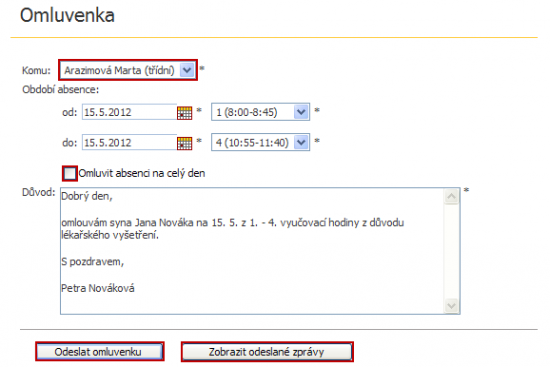Viewport: 550px width, 367px height.
Task: Open the Komu recipient dropdown
Action: pyautogui.click(x=128, y=70)
